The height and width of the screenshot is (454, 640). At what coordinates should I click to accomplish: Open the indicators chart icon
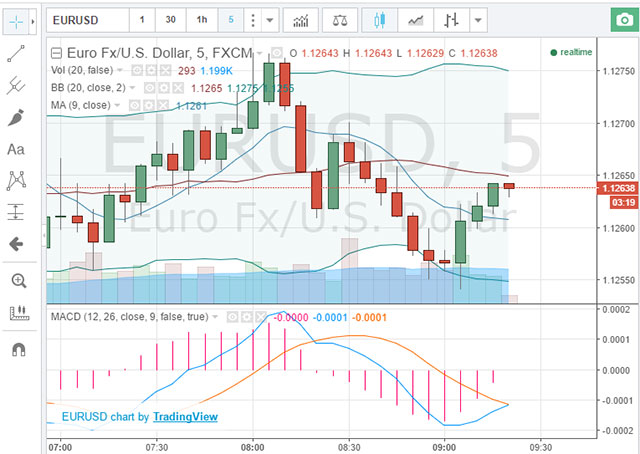(301, 20)
